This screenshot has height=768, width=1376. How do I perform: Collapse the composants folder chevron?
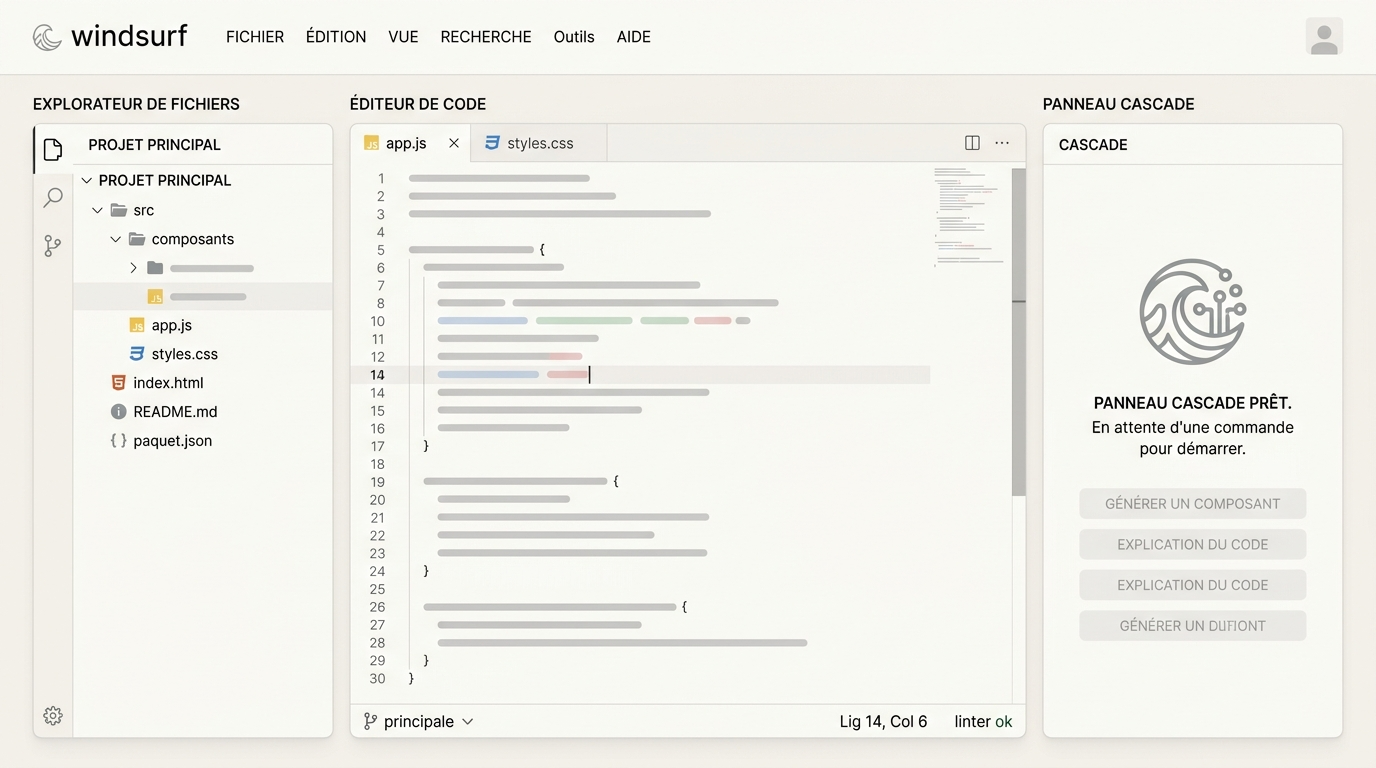pyautogui.click(x=115, y=239)
